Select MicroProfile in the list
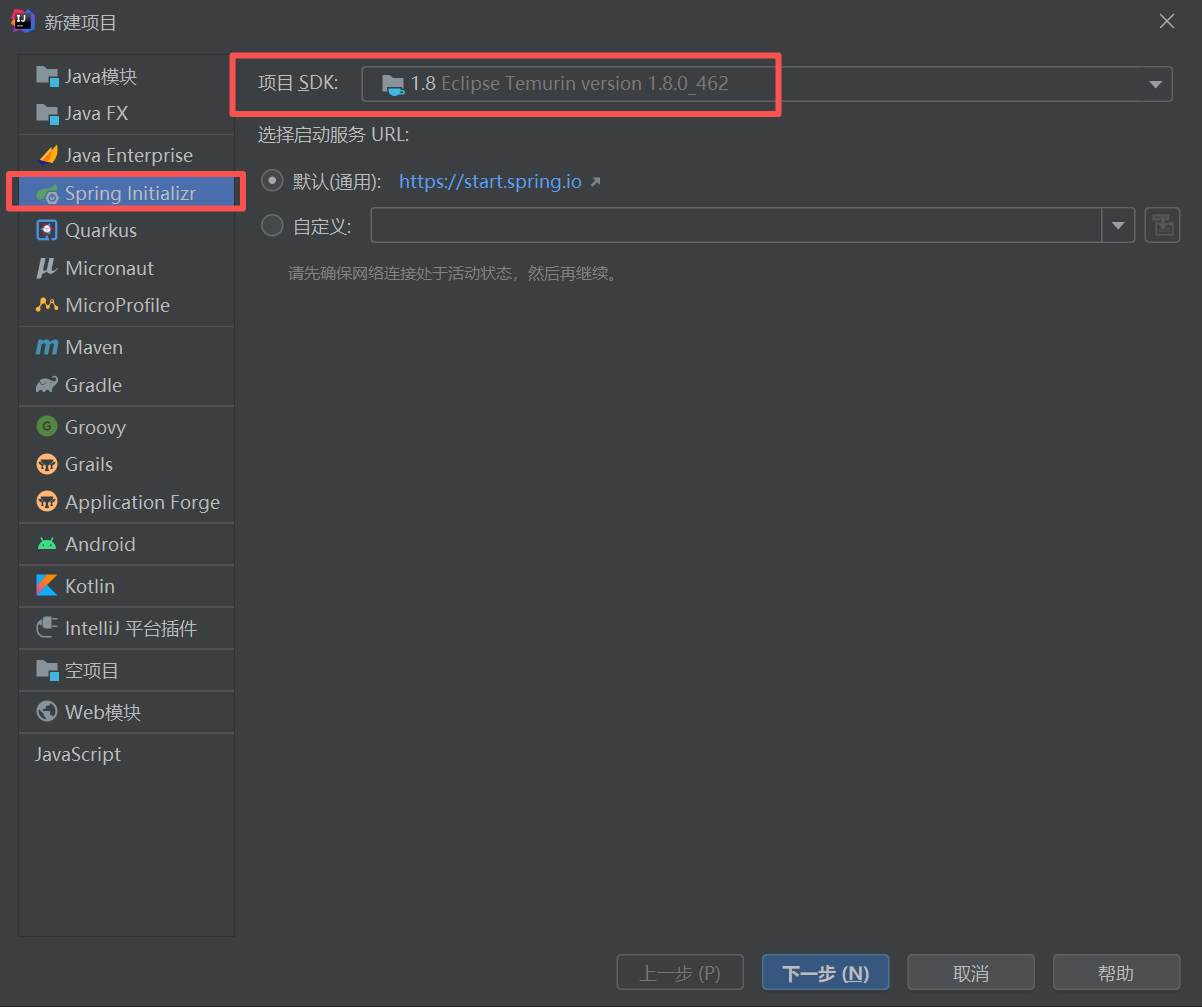 click(126, 305)
